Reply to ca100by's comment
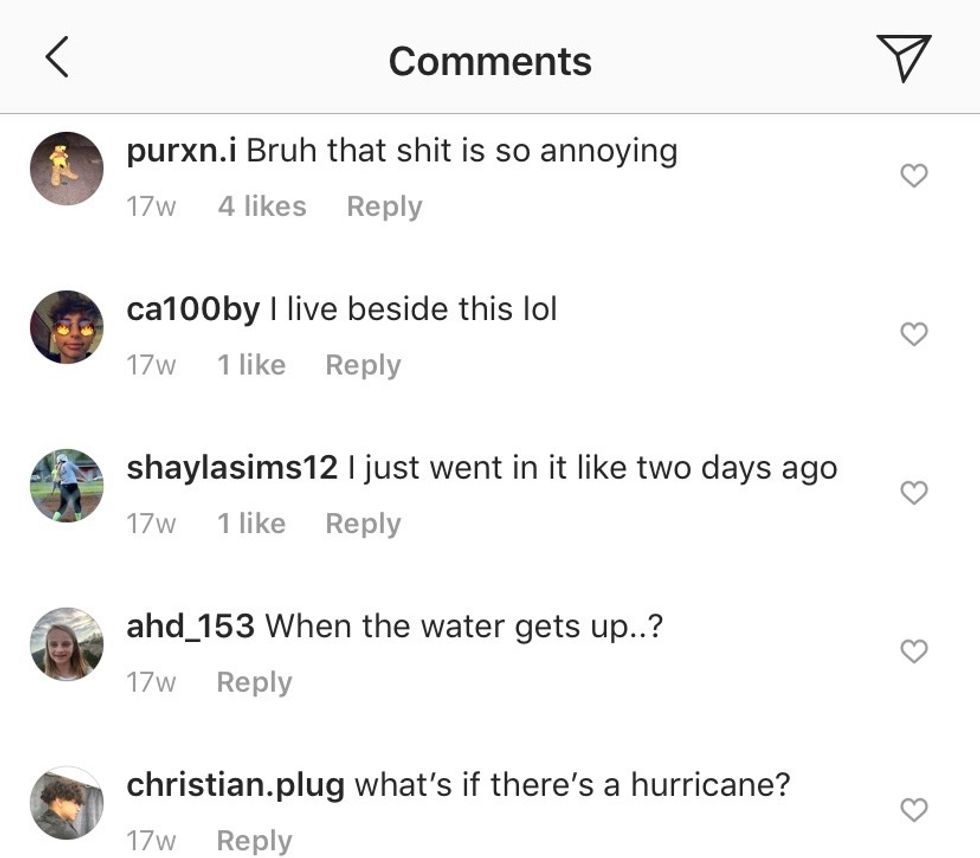The height and width of the screenshot is (858, 980). (x=363, y=365)
